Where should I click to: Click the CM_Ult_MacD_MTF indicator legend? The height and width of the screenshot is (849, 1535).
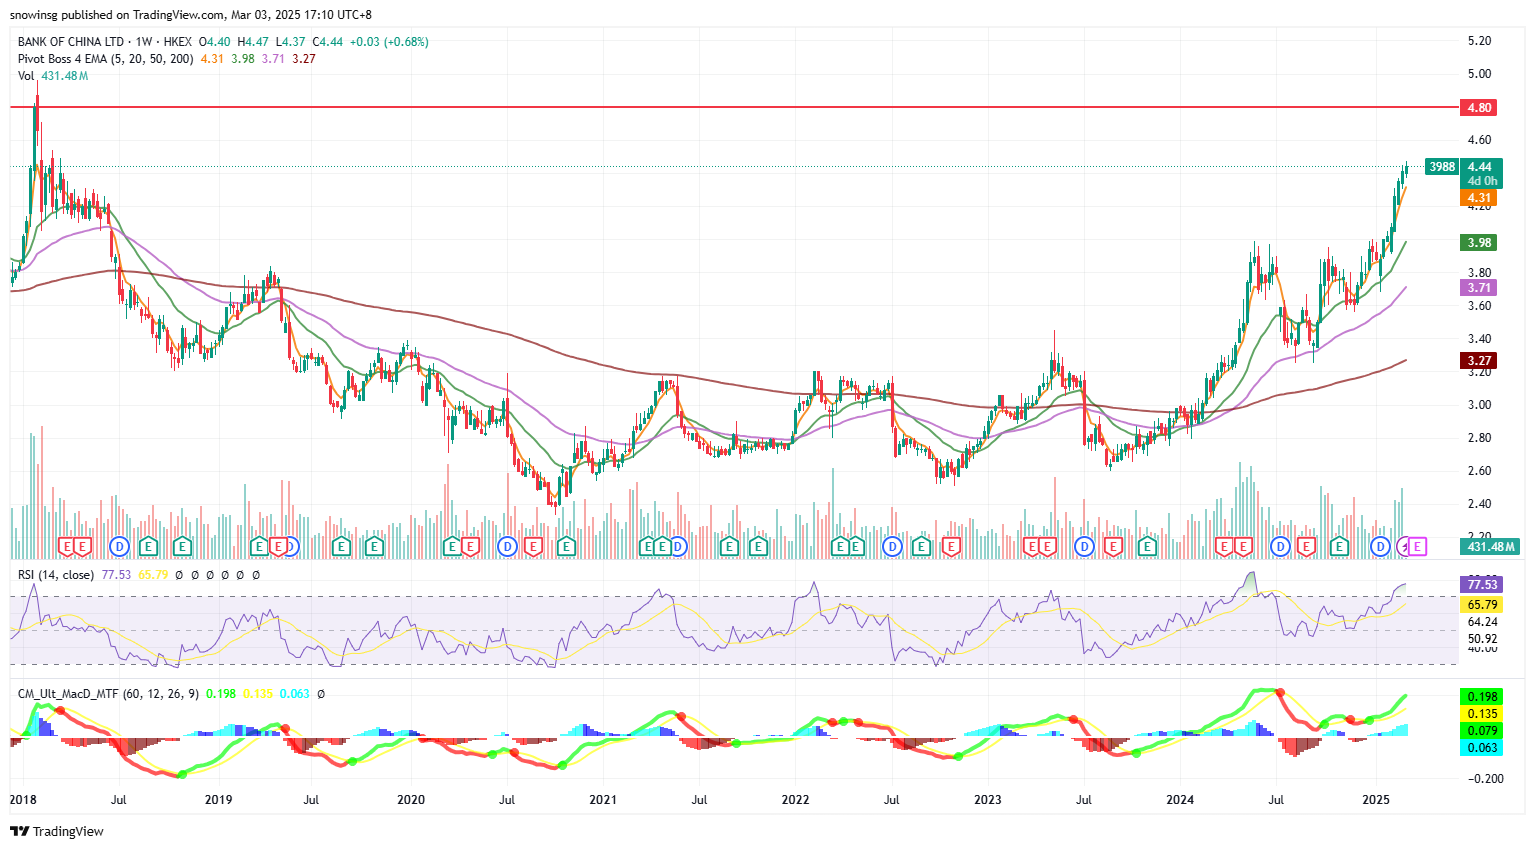pyautogui.click(x=108, y=693)
